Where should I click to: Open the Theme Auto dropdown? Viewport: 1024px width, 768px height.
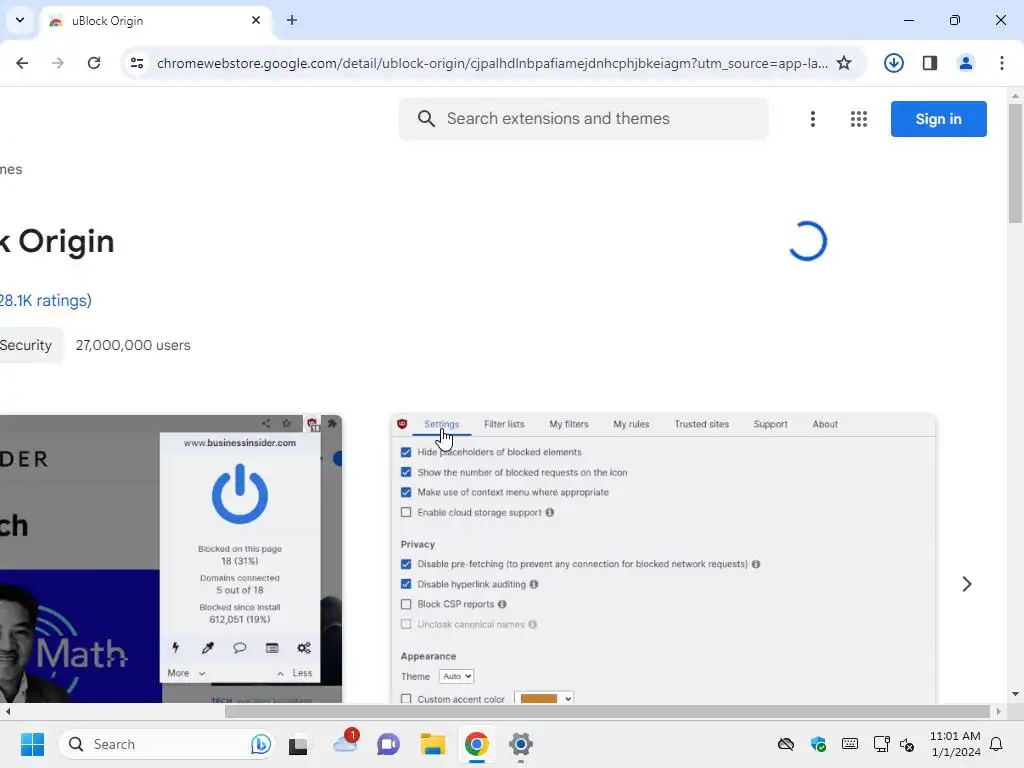[x=456, y=677]
